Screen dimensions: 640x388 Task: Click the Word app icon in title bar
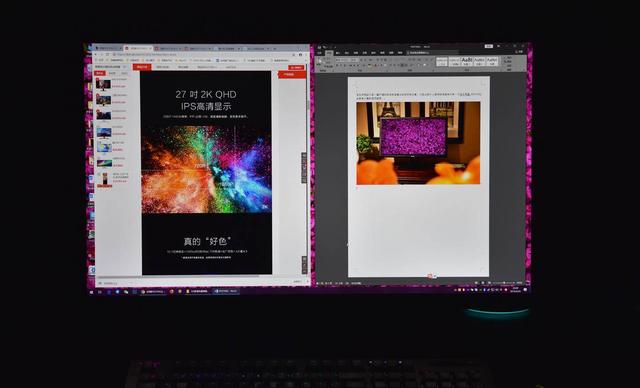319,47
